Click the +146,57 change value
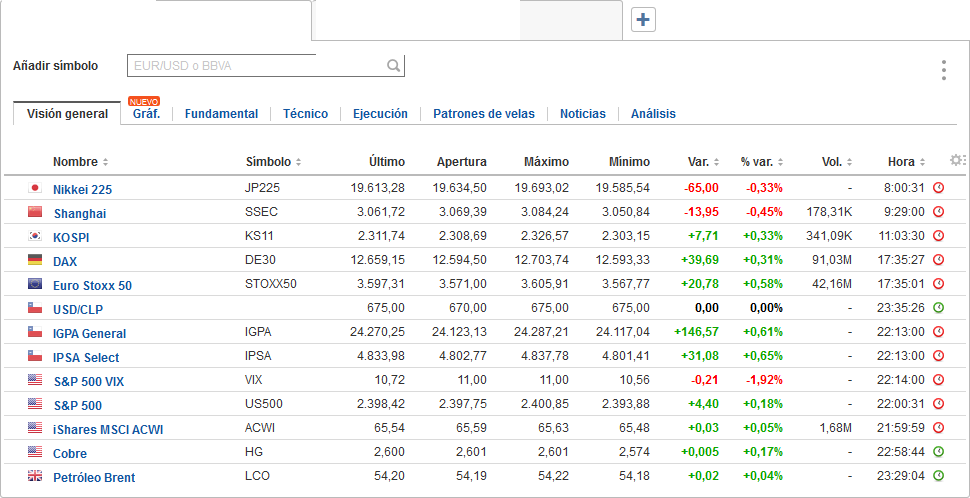Image resolution: width=970 pixels, height=498 pixels. pyautogui.click(x=697, y=332)
